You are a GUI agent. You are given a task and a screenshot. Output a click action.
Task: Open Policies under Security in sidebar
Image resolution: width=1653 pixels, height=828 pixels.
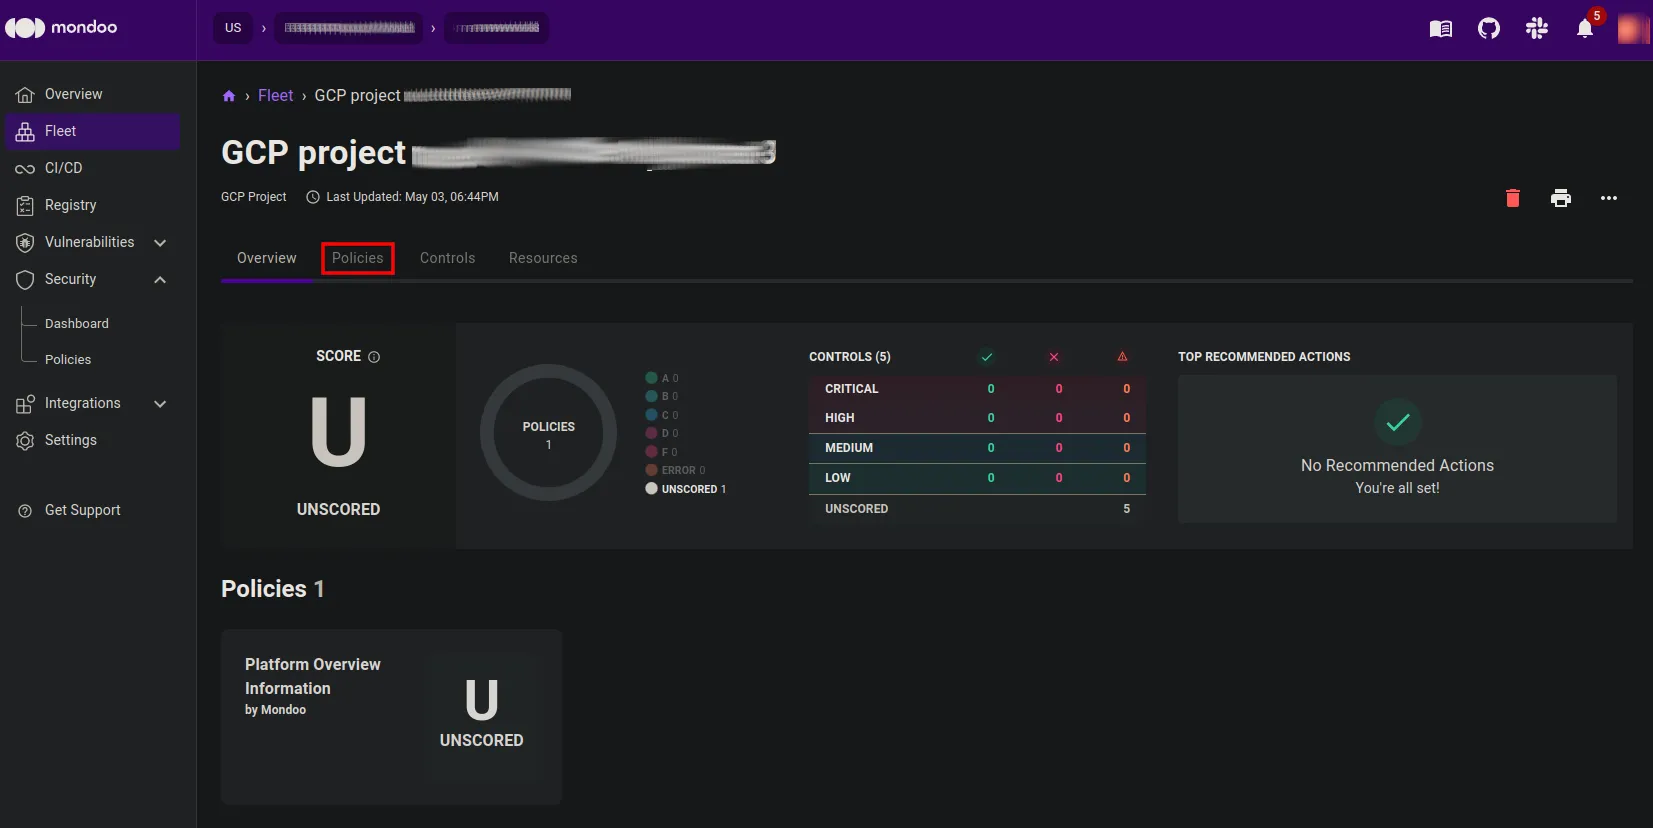point(68,360)
